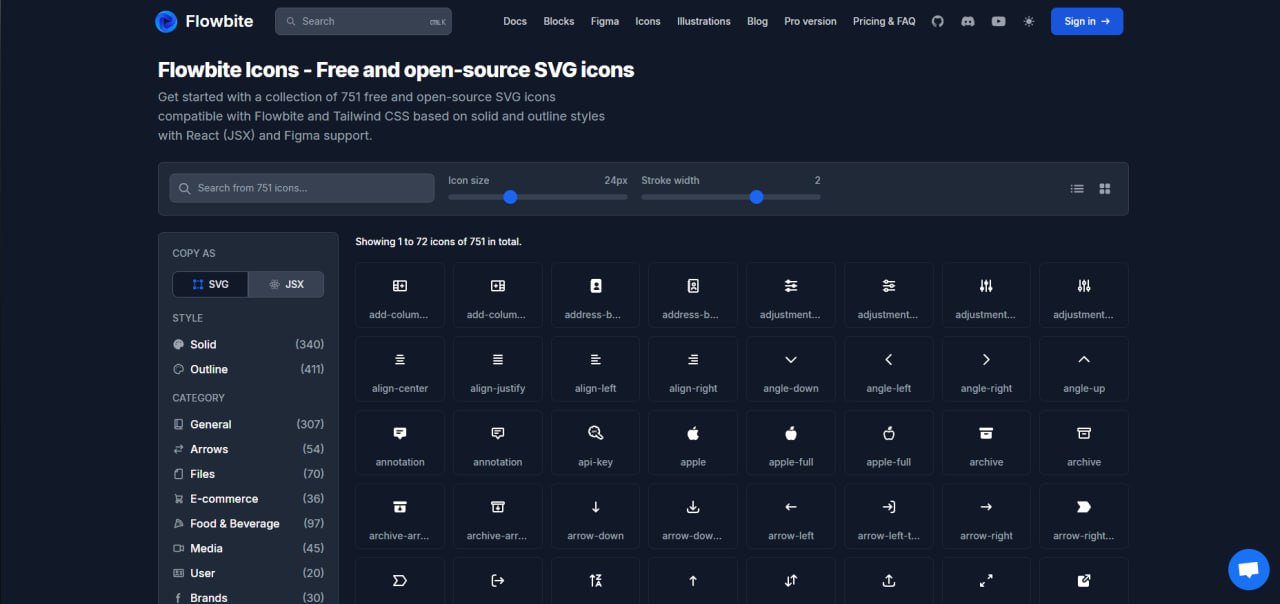This screenshot has height=604, width=1280.
Task: Open the chat widget bubble
Action: point(1248,569)
